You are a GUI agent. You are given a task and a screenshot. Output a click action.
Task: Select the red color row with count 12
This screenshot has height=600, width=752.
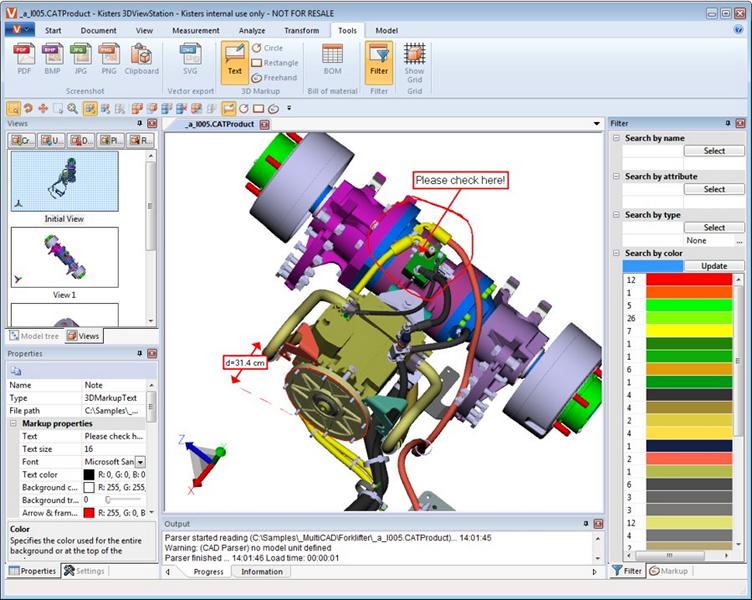pos(678,280)
